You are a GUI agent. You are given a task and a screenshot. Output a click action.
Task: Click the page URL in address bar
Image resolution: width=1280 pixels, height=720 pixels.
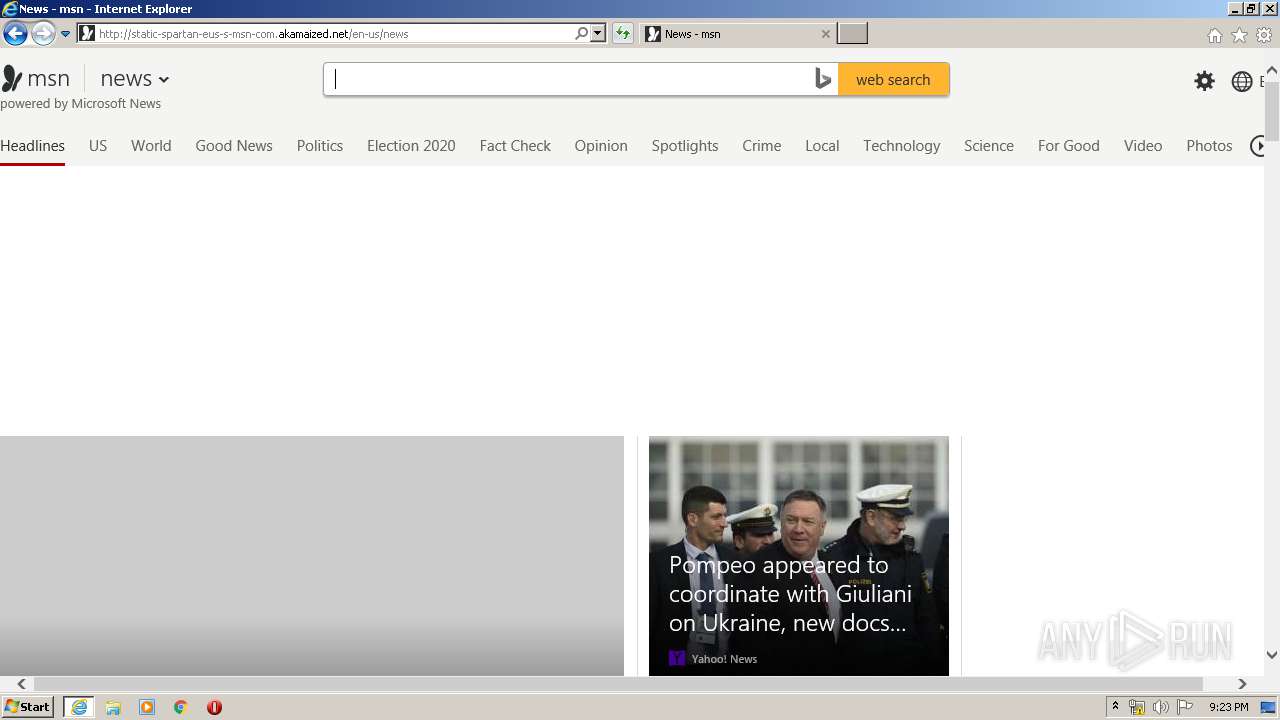[254, 34]
